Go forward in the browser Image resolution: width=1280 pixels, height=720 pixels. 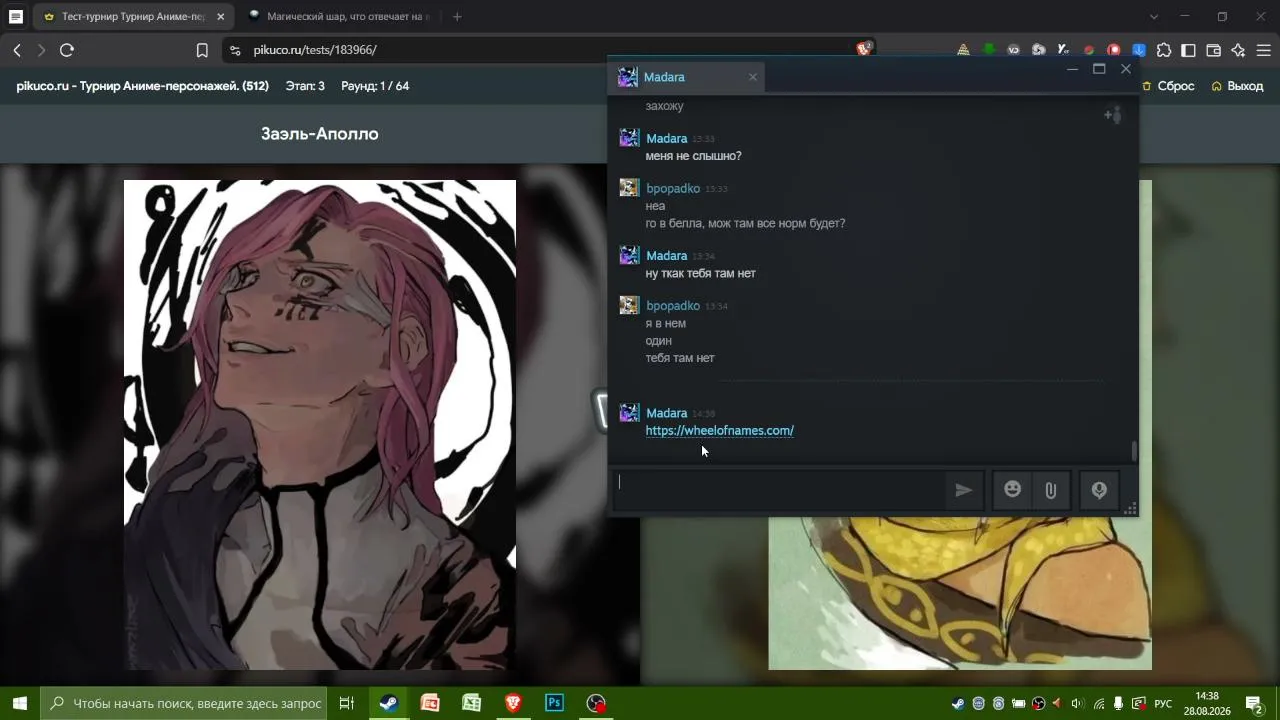[x=41, y=50]
